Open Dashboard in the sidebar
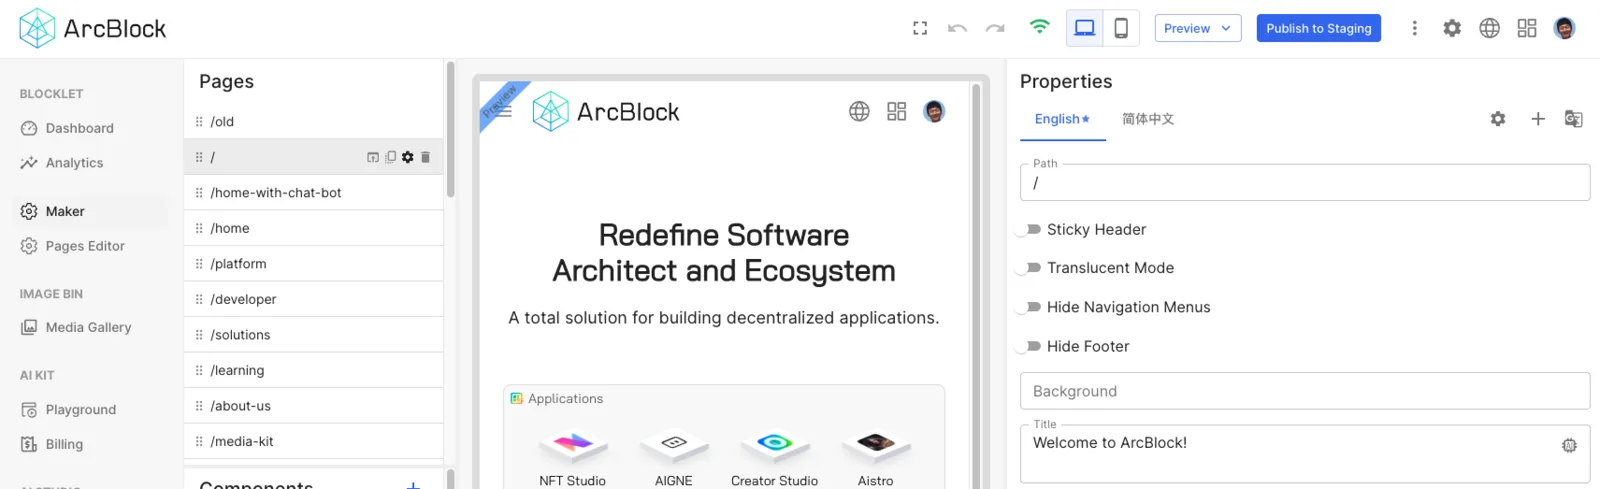 (x=80, y=128)
